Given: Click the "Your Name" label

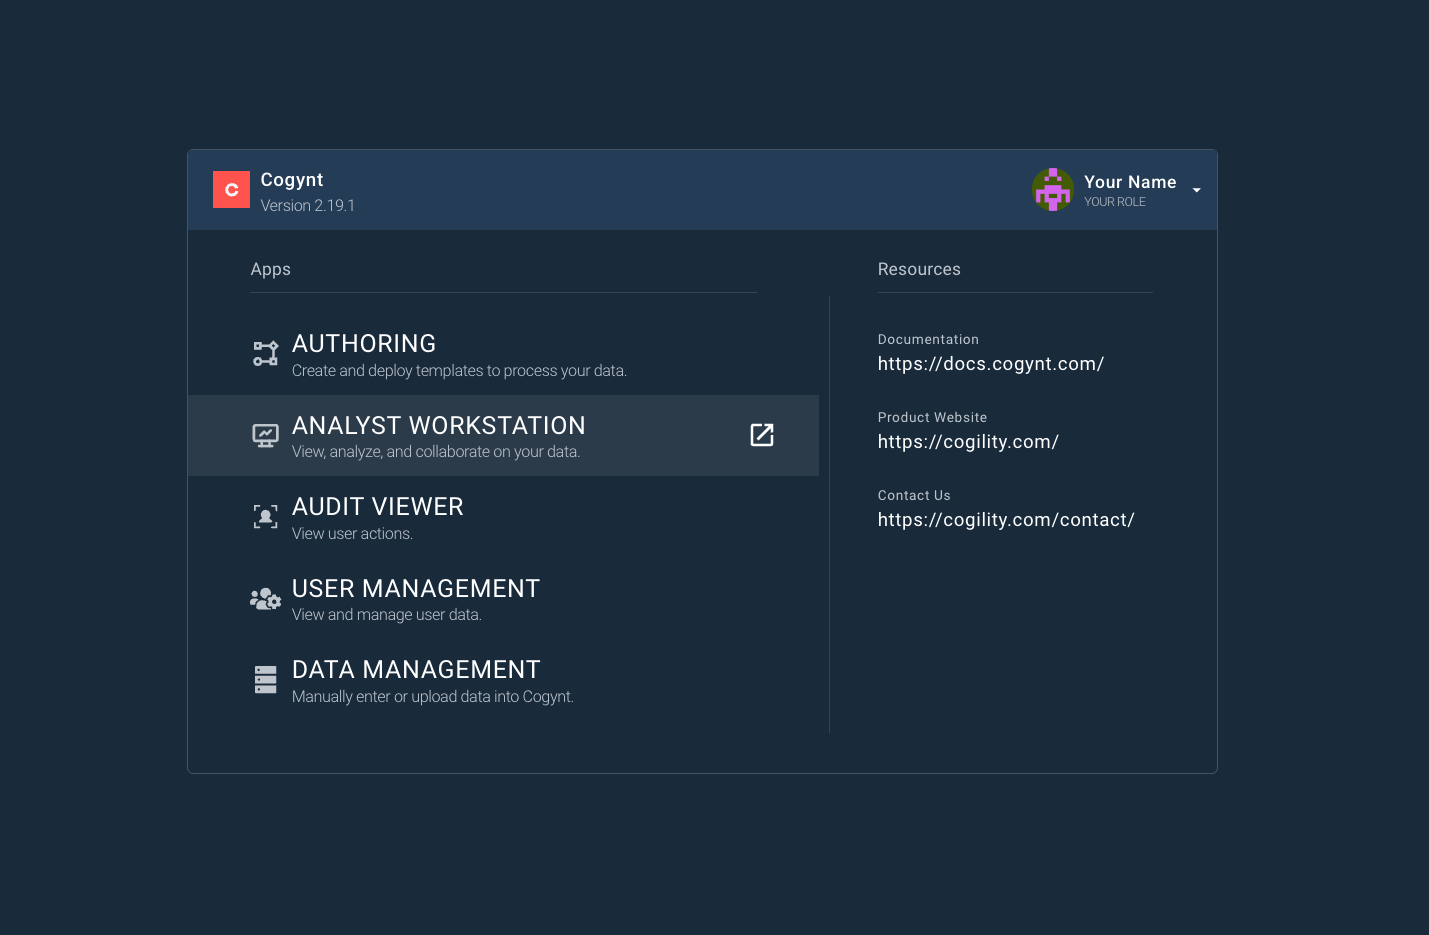Looking at the screenshot, I should pyautogui.click(x=1130, y=182).
